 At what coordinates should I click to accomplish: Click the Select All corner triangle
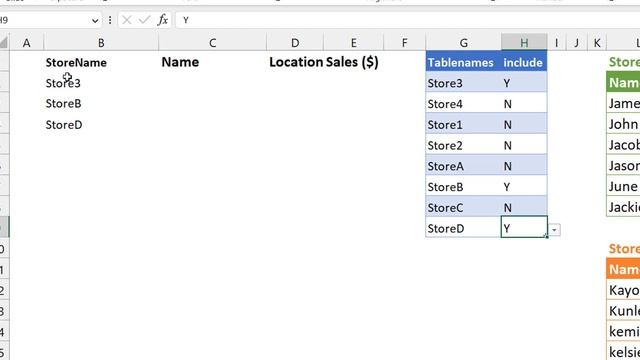click(x=4, y=42)
